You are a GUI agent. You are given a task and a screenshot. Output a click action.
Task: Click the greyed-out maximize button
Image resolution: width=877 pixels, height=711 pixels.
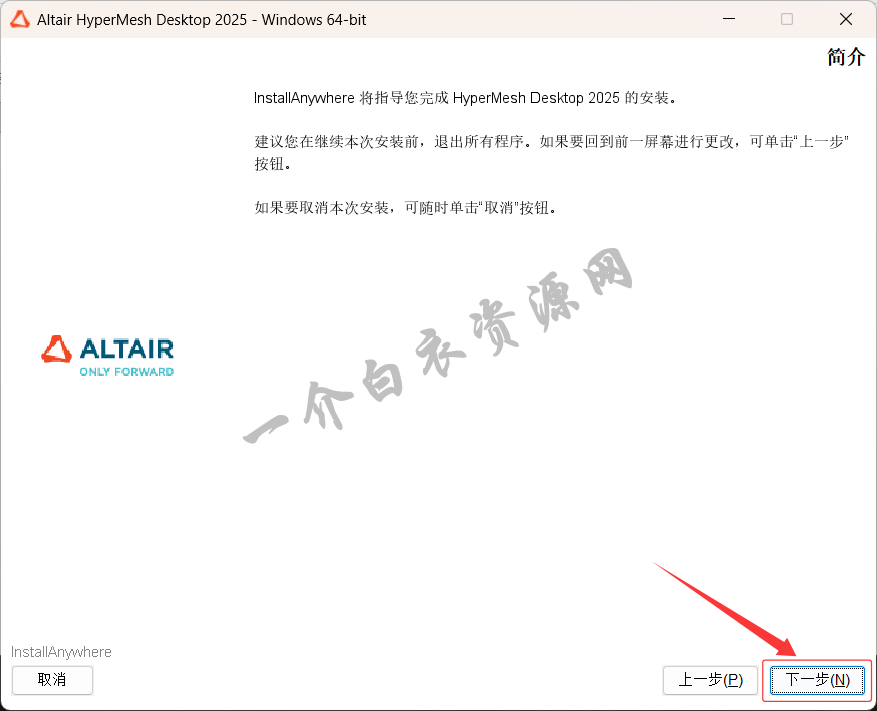tap(787, 19)
